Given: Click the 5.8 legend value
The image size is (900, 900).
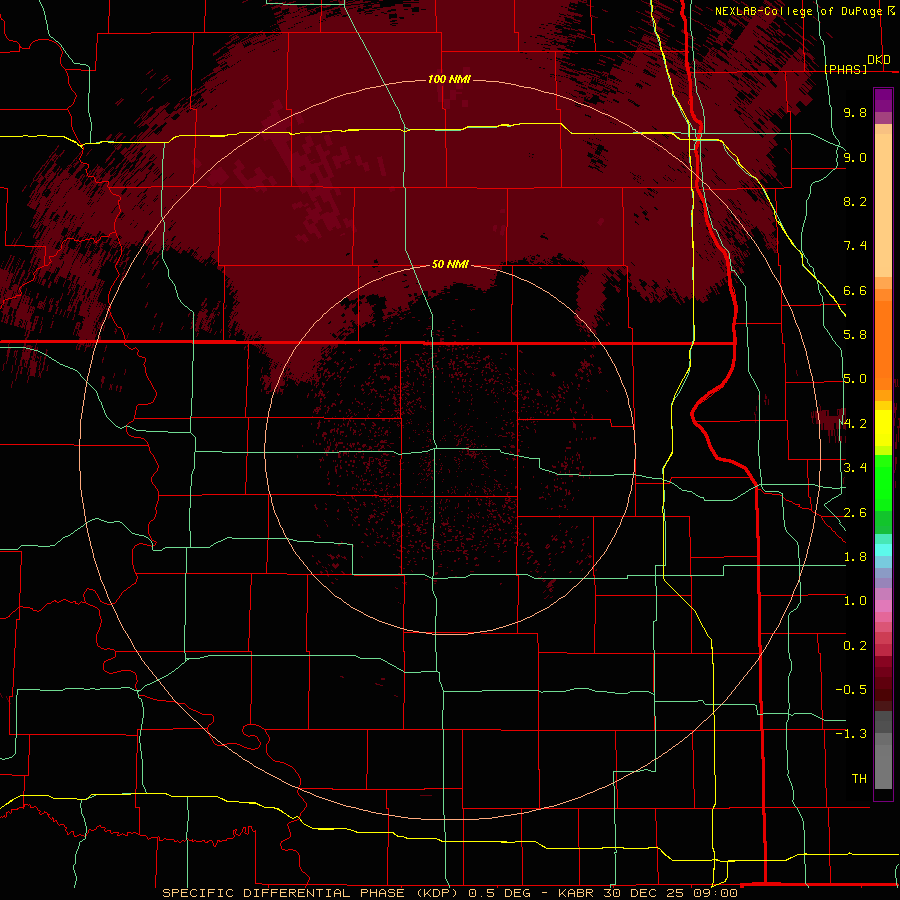Looking at the screenshot, I should click(x=855, y=335).
